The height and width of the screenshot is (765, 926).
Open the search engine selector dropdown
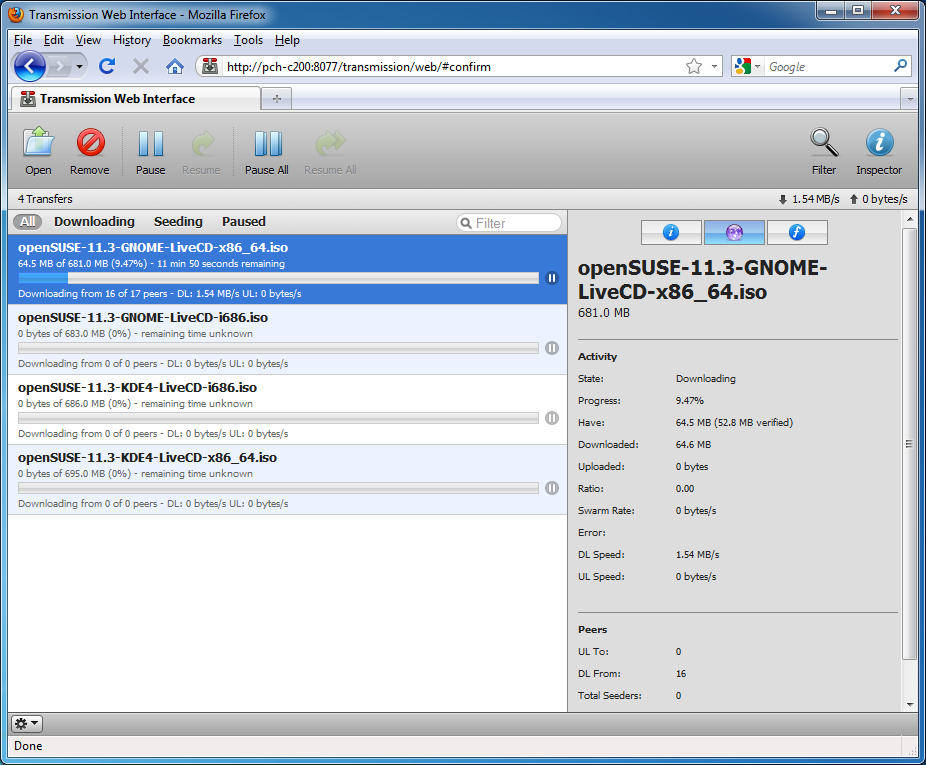point(747,66)
